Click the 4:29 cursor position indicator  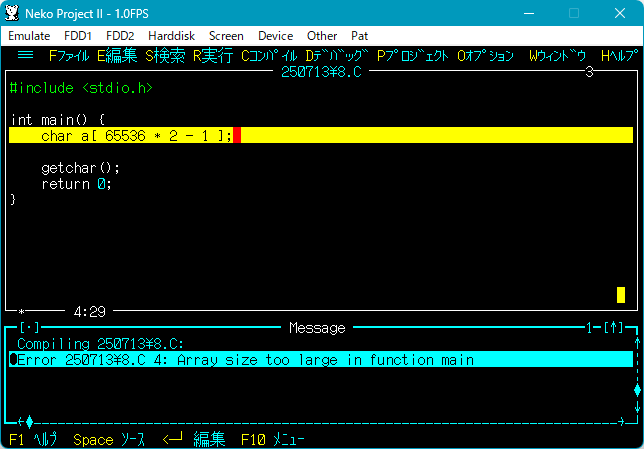(90, 312)
